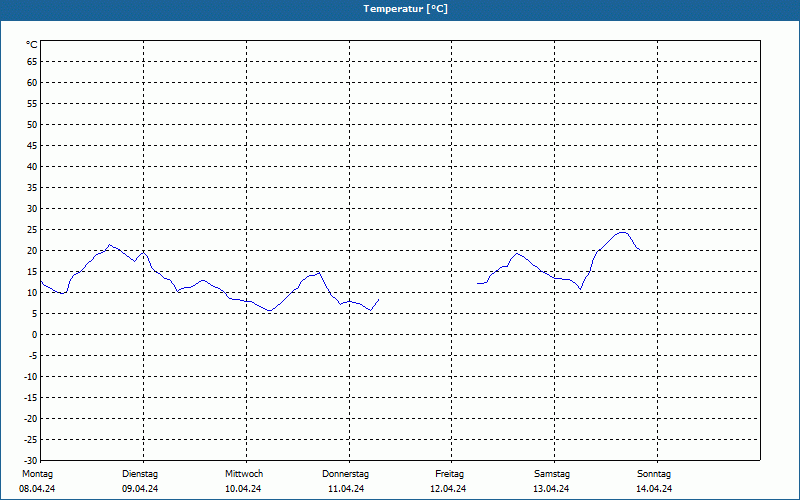Click the '65' y-axis value

coord(32,62)
